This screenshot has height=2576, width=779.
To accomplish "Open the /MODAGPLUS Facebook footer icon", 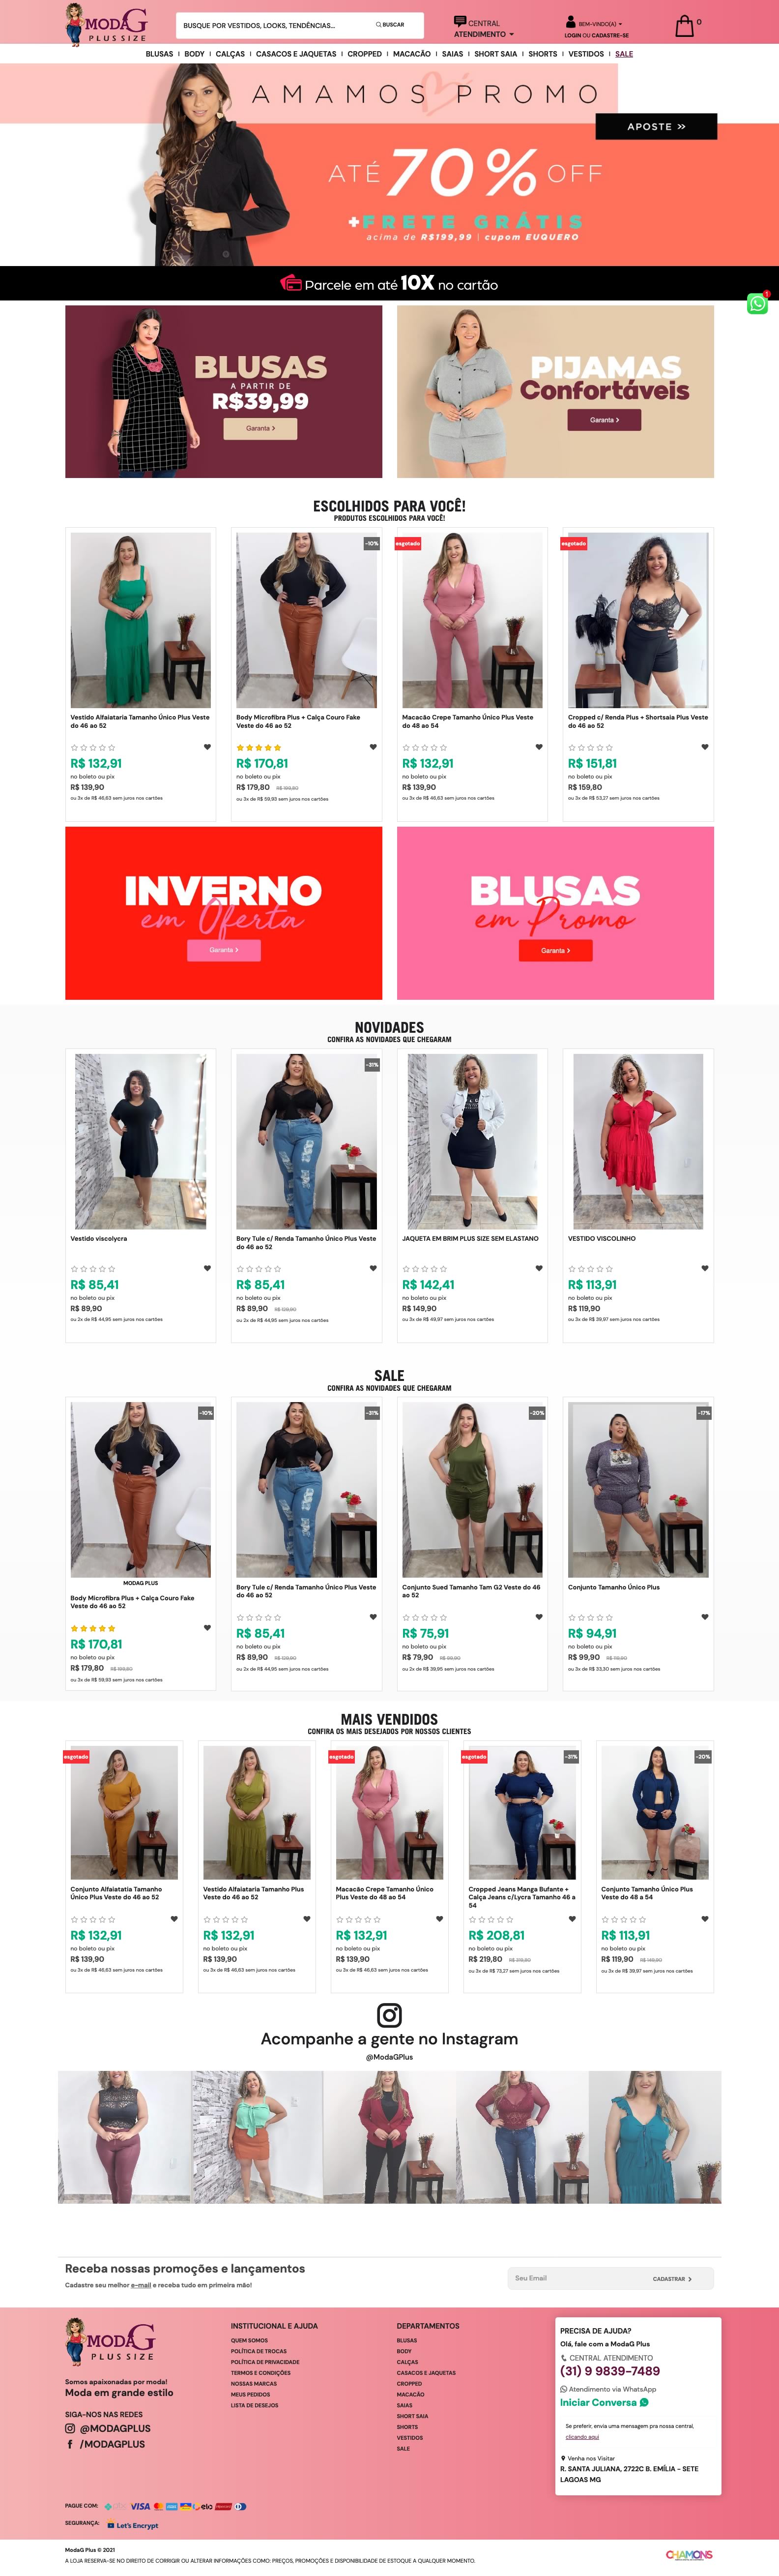I will point(70,2444).
